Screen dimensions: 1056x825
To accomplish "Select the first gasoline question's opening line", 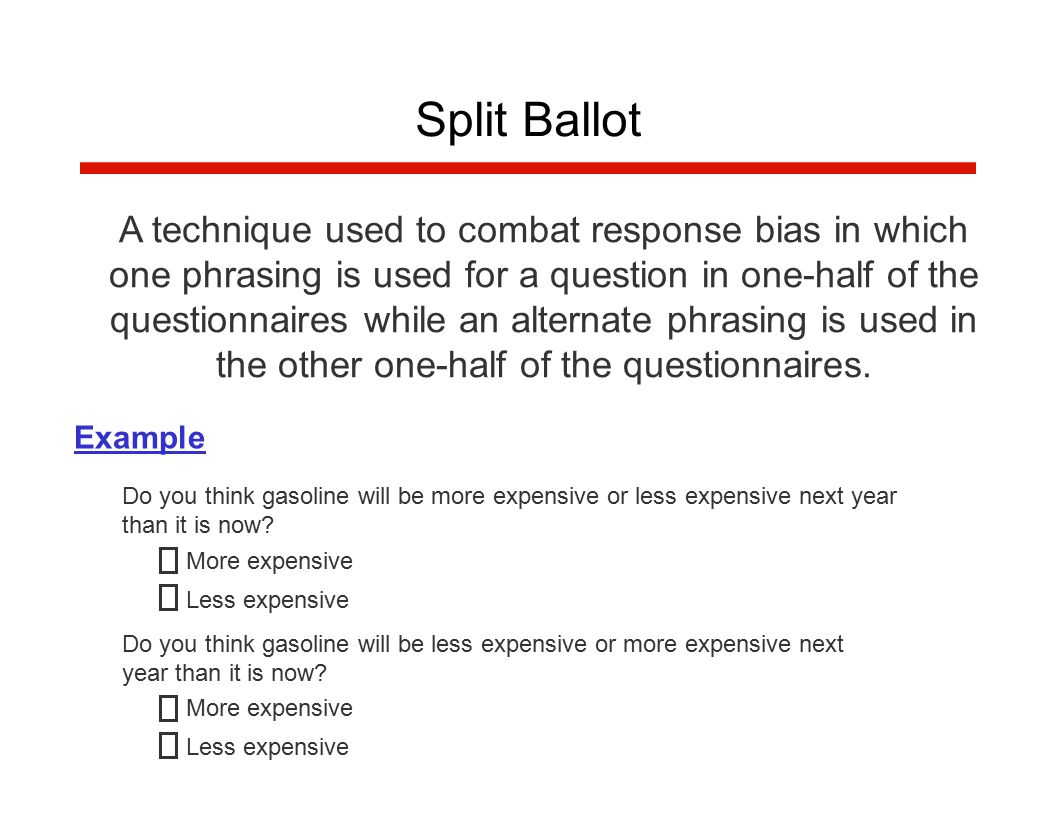I will 509,496.
